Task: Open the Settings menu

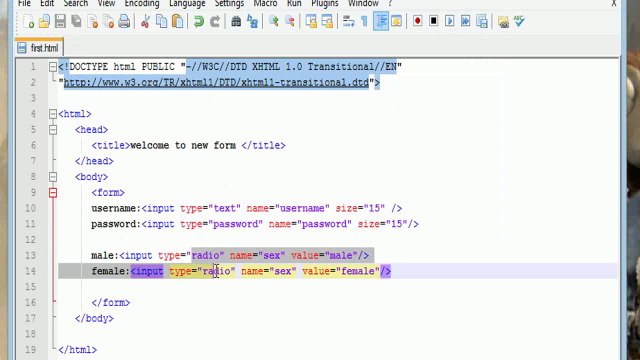Action: pyautogui.click(x=229, y=4)
